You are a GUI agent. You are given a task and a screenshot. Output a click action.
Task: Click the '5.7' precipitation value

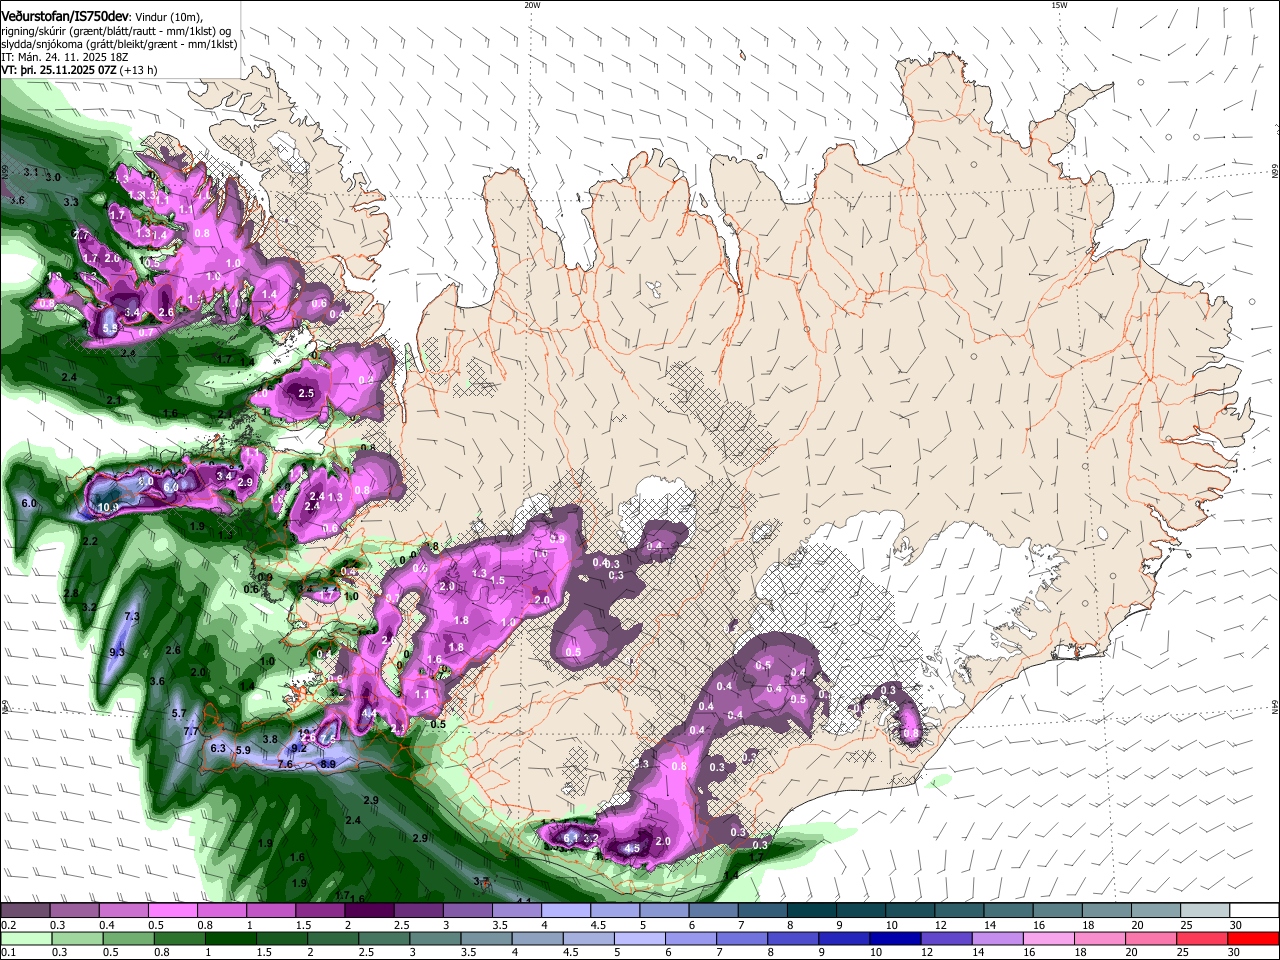point(179,713)
